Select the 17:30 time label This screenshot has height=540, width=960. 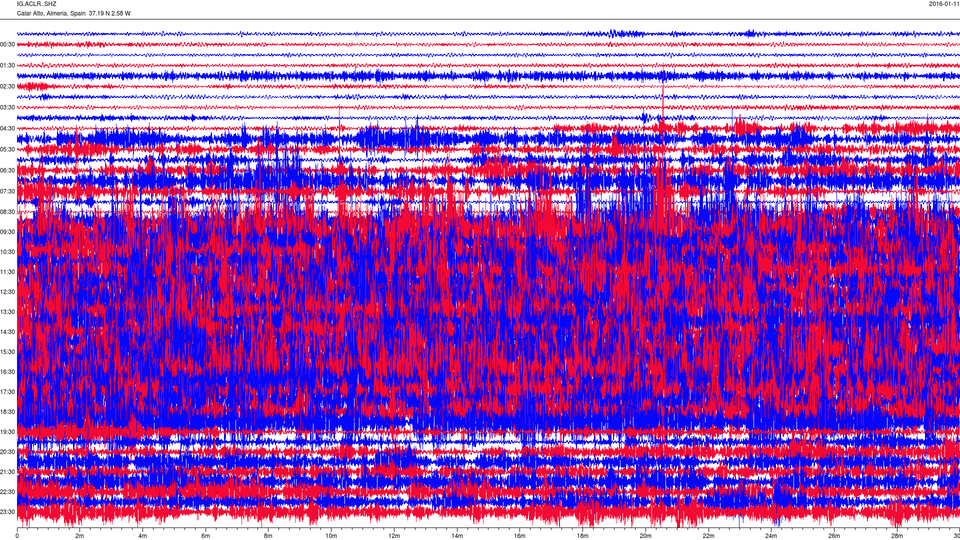[x=7, y=392]
